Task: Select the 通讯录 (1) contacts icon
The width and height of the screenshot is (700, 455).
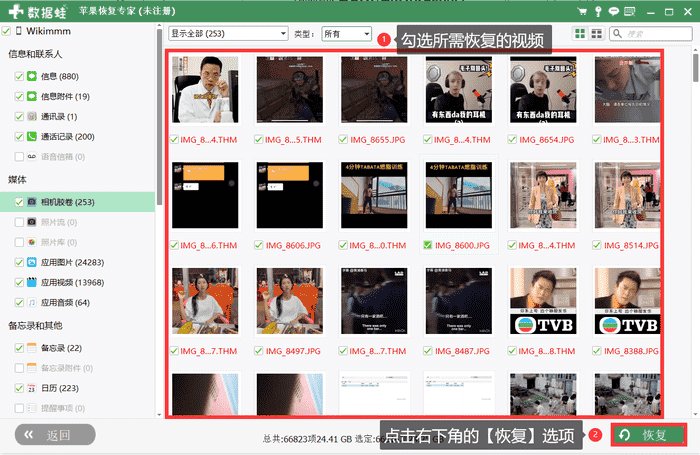Action: click(x=32, y=116)
